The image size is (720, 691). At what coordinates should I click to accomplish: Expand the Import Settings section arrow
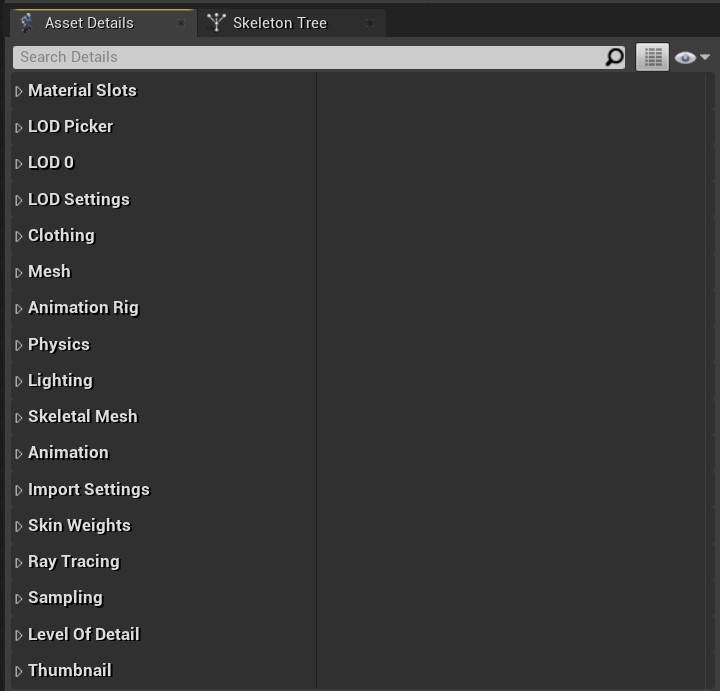coord(18,490)
